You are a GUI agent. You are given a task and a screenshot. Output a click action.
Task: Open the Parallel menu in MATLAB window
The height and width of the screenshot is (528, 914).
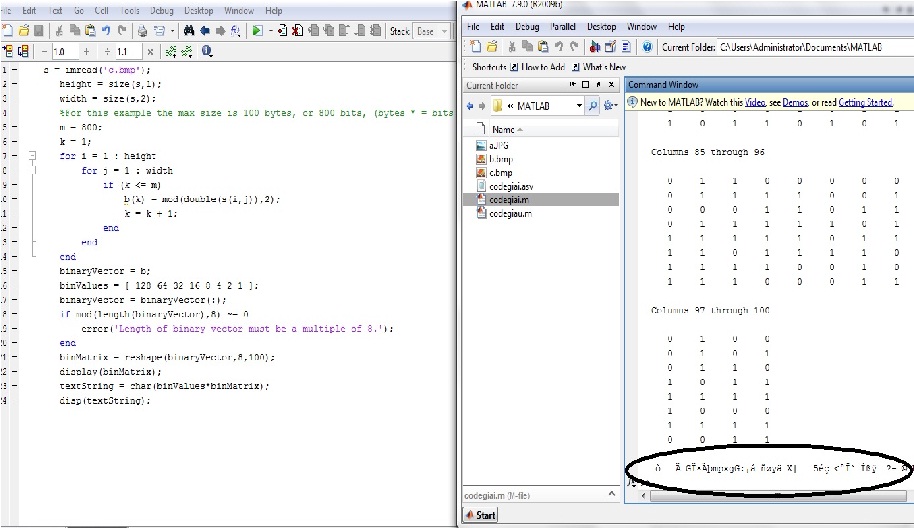point(562,27)
